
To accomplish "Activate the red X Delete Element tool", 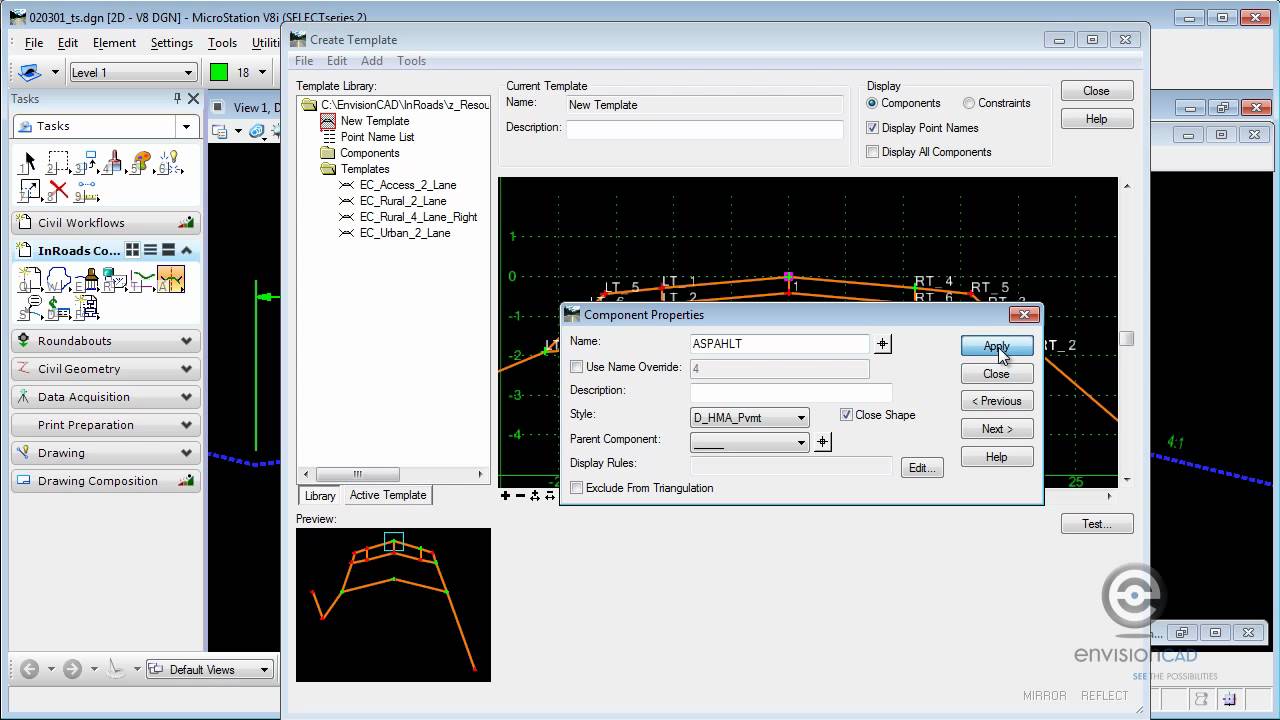I will click(57, 190).
